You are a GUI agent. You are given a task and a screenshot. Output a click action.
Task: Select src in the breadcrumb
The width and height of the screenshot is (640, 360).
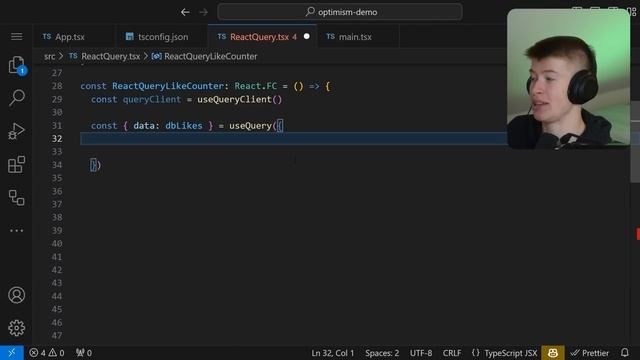[49, 56]
